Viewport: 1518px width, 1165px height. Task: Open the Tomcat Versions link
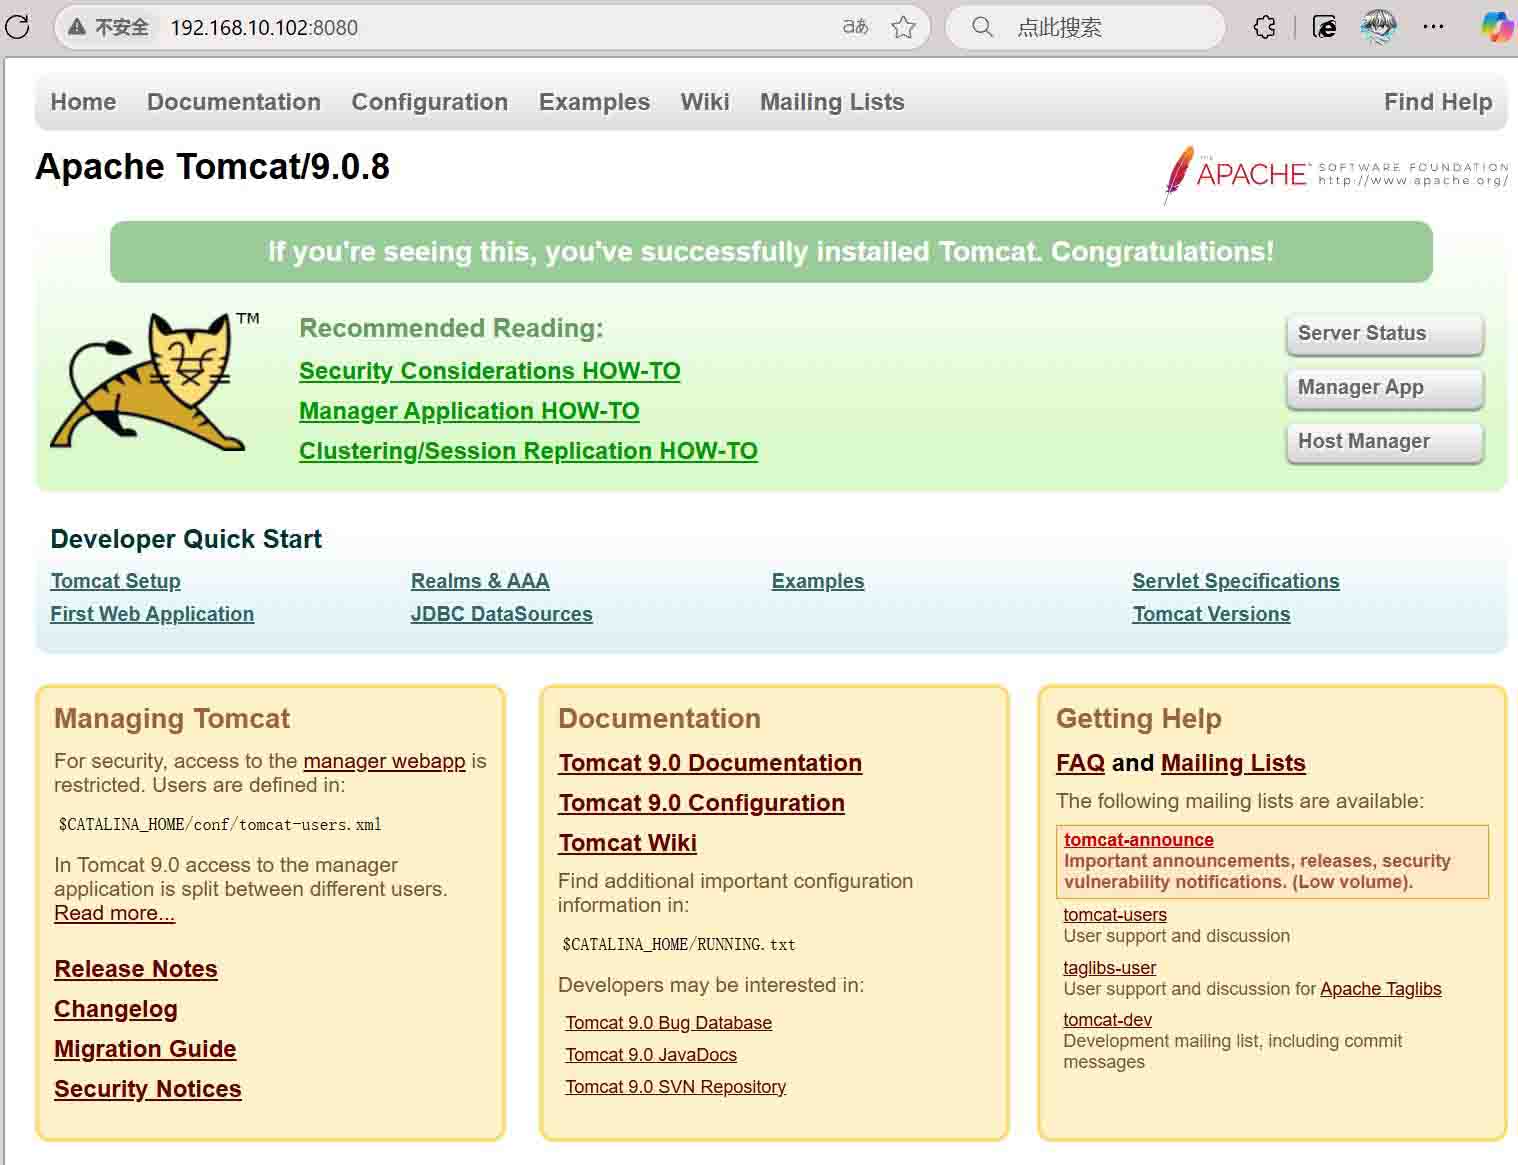coord(1211,614)
